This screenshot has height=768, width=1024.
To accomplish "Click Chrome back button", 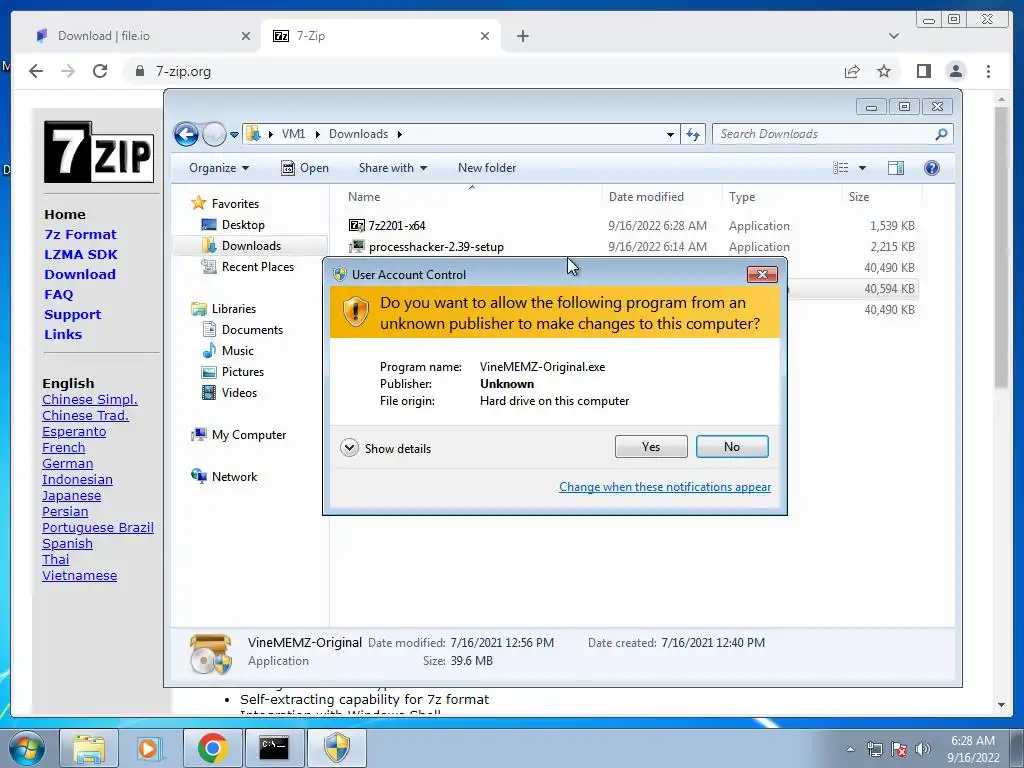I will pos(36,71).
